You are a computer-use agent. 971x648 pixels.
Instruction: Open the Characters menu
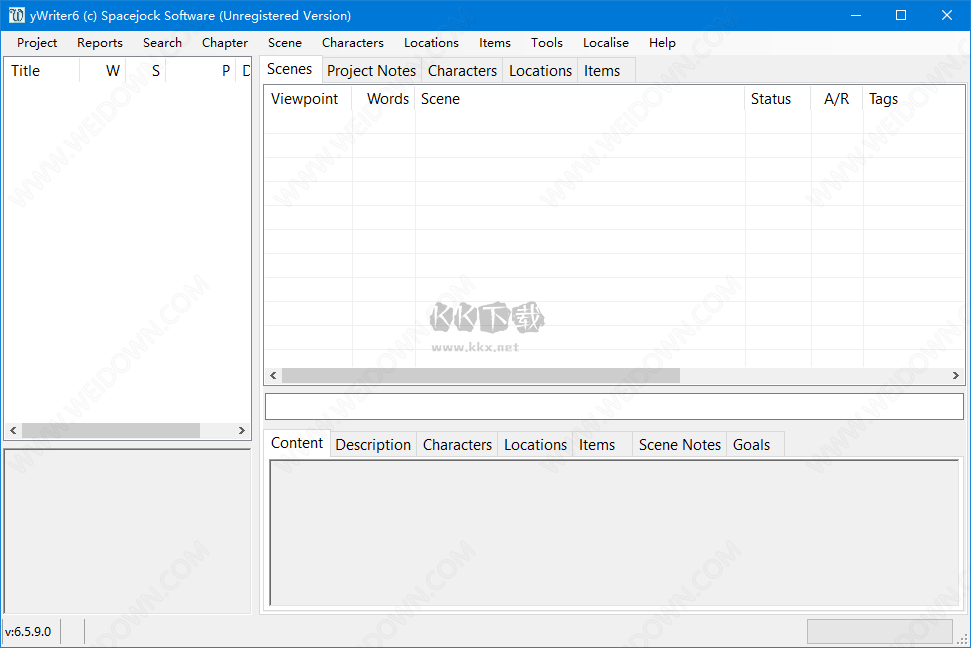[x=353, y=43]
